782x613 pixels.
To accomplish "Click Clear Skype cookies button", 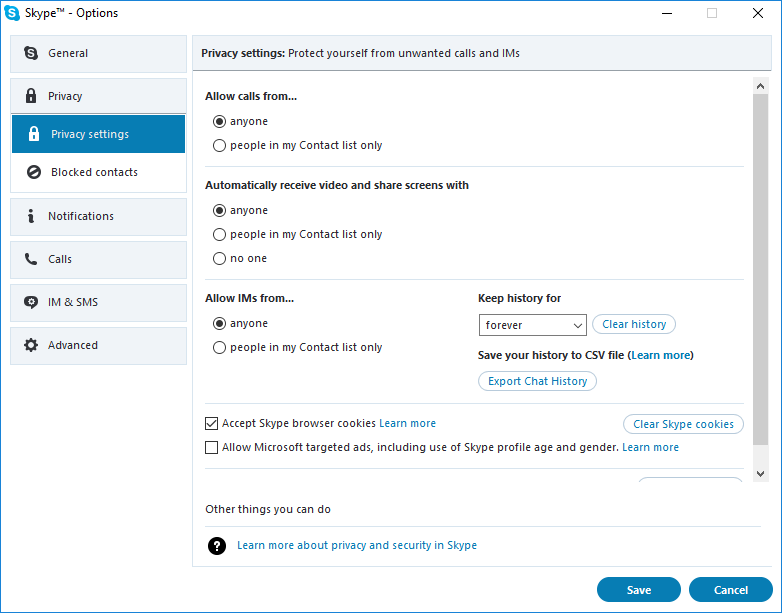I will (683, 424).
